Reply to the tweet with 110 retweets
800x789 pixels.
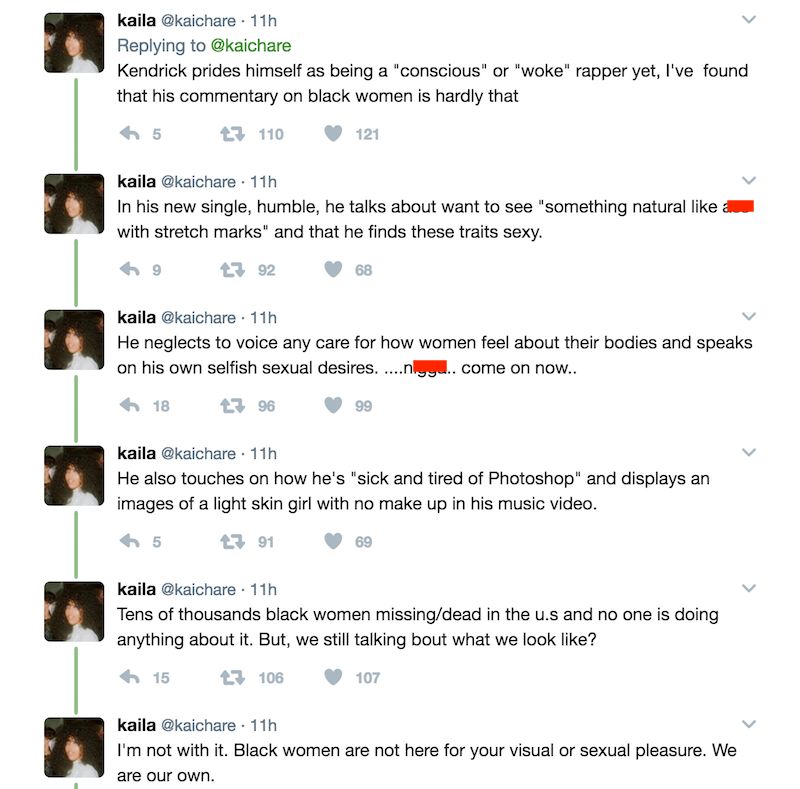[128, 134]
